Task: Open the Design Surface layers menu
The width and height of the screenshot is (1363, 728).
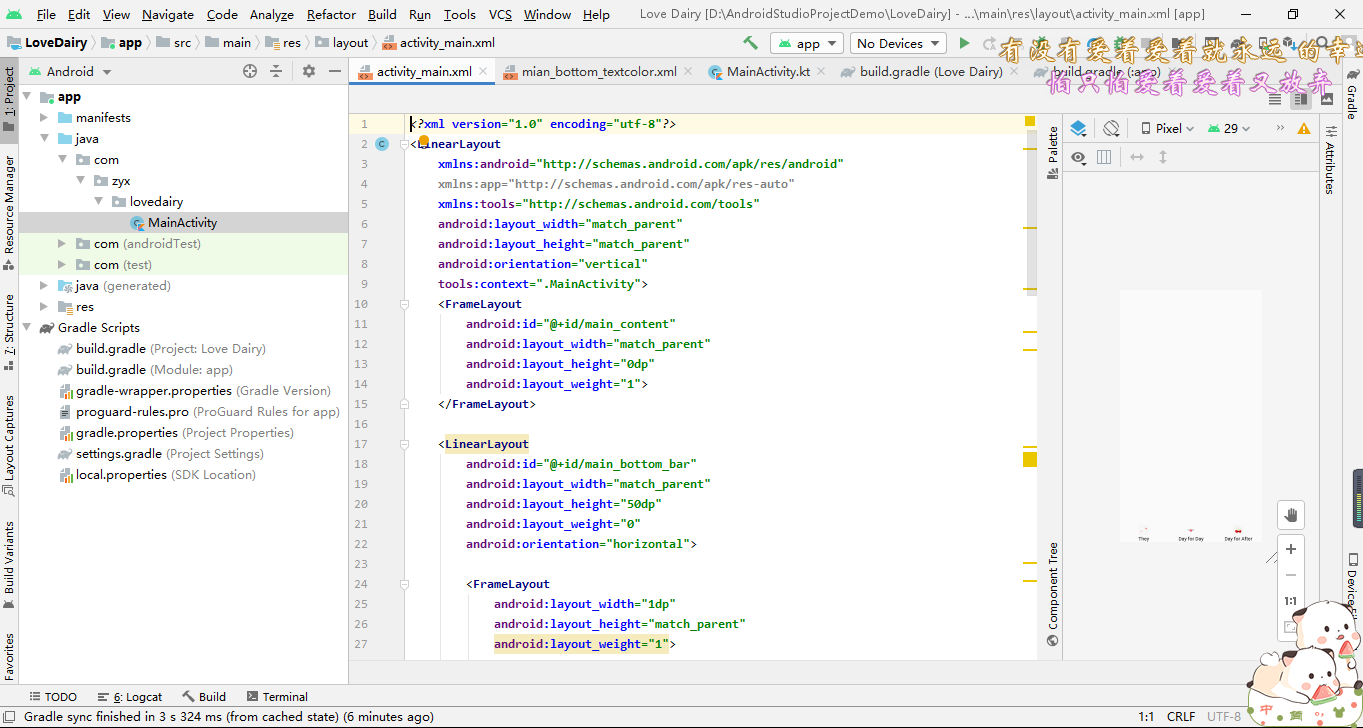Action: [x=1078, y=128]
